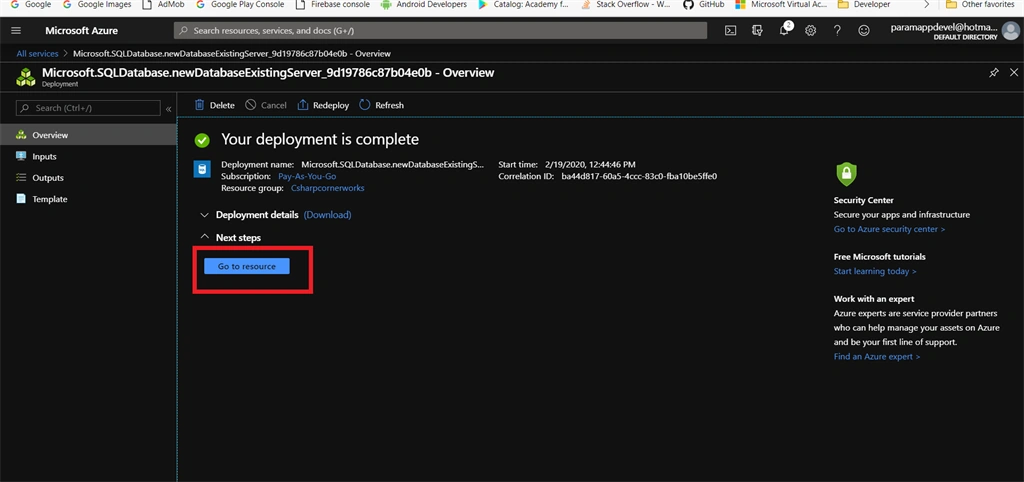Viewport: 1024px width, 482px height.
Task: Open the notifications bell
Action: [x=784, y=30]
